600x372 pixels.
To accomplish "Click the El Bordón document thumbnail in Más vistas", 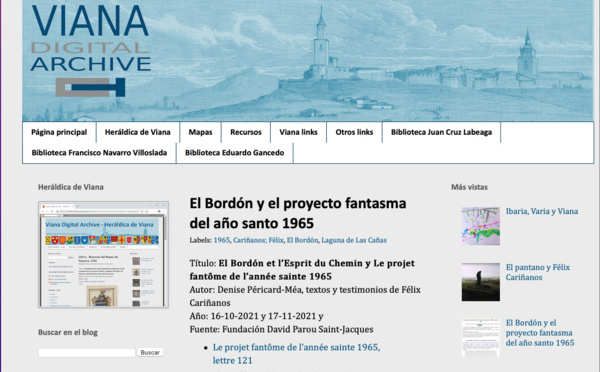I will pos(481,338).
